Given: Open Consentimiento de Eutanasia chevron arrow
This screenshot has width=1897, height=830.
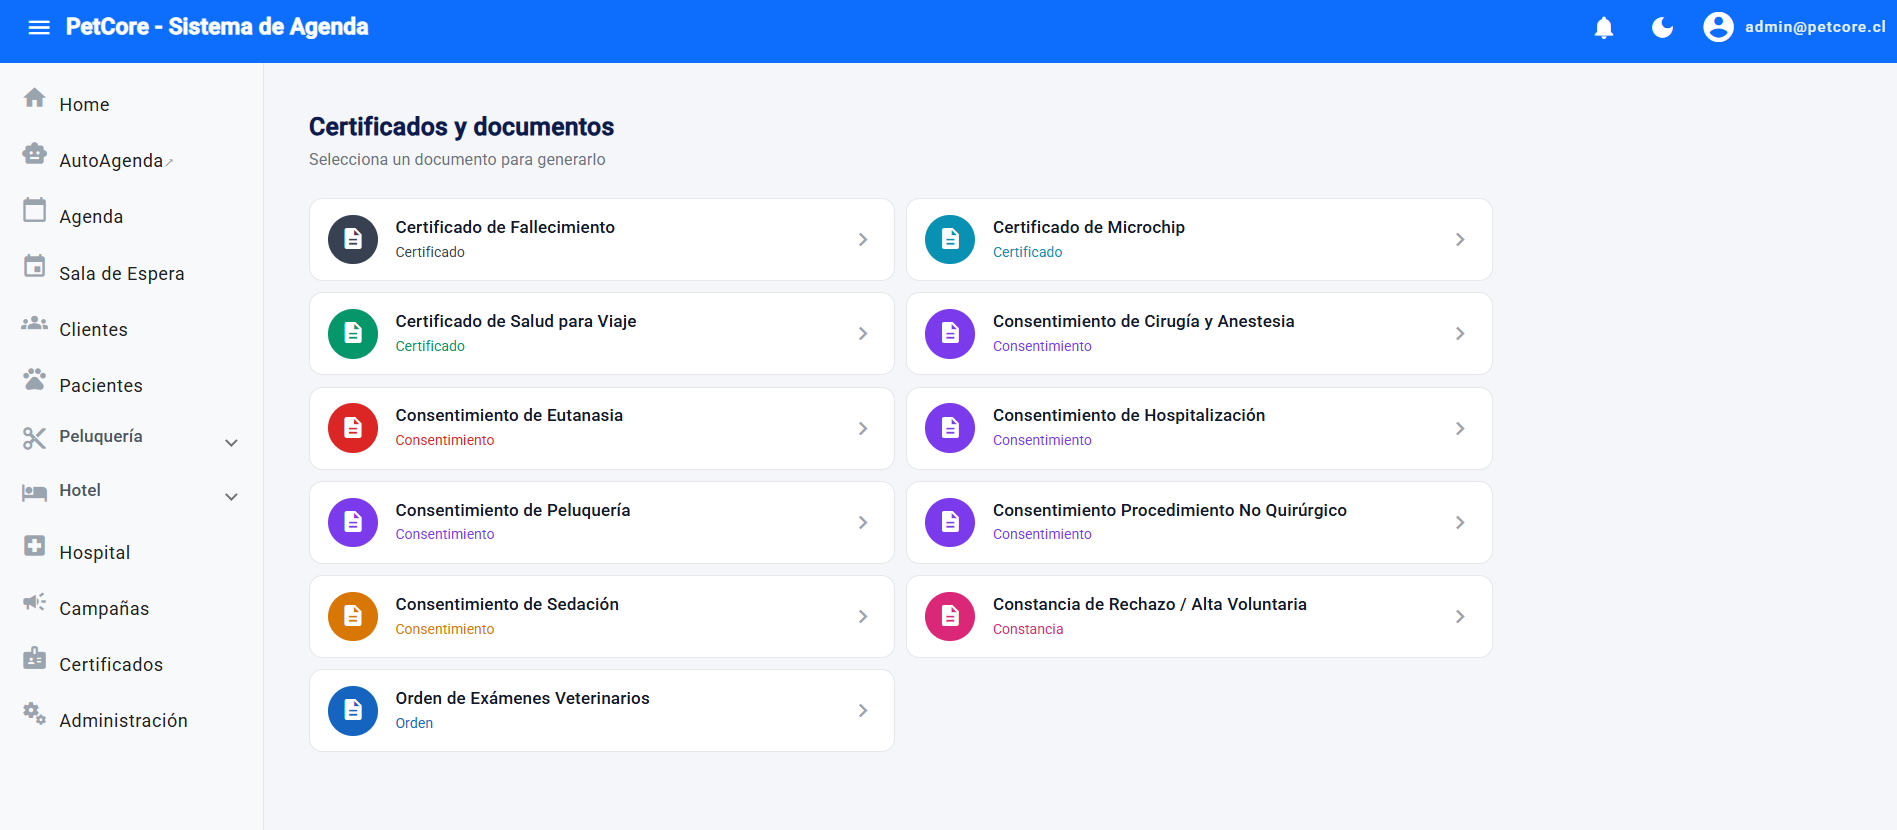Looking at the screenshot, I should (x=863, y=428).
